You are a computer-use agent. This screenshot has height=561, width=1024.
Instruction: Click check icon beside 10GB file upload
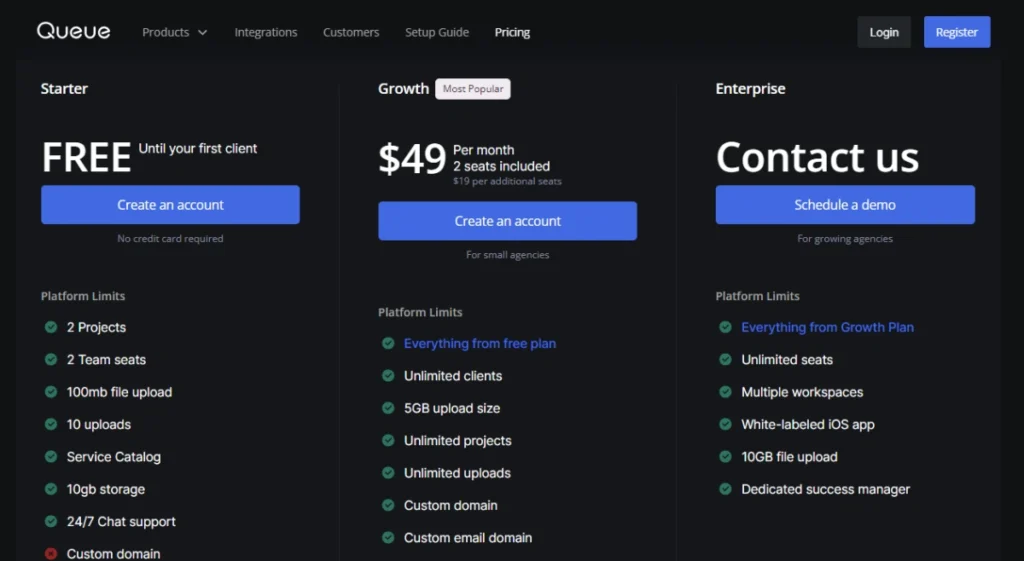click(x=725, y=457)
